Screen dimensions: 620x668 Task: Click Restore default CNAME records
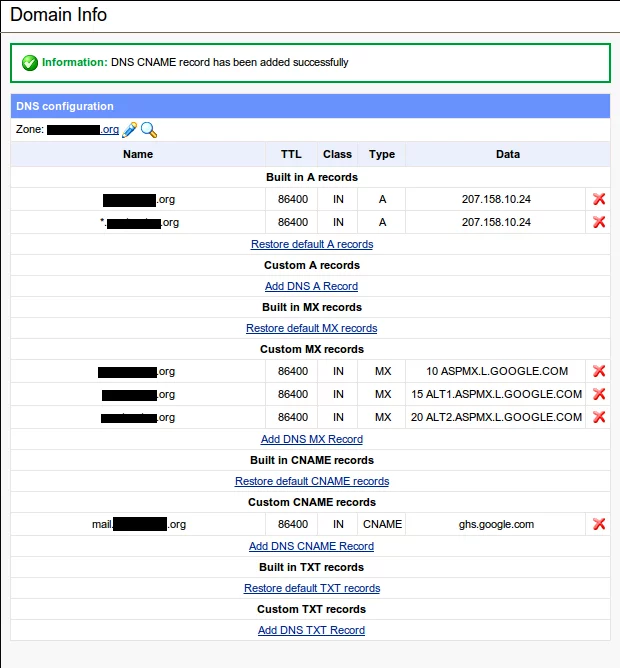click(x=311, y=481)
